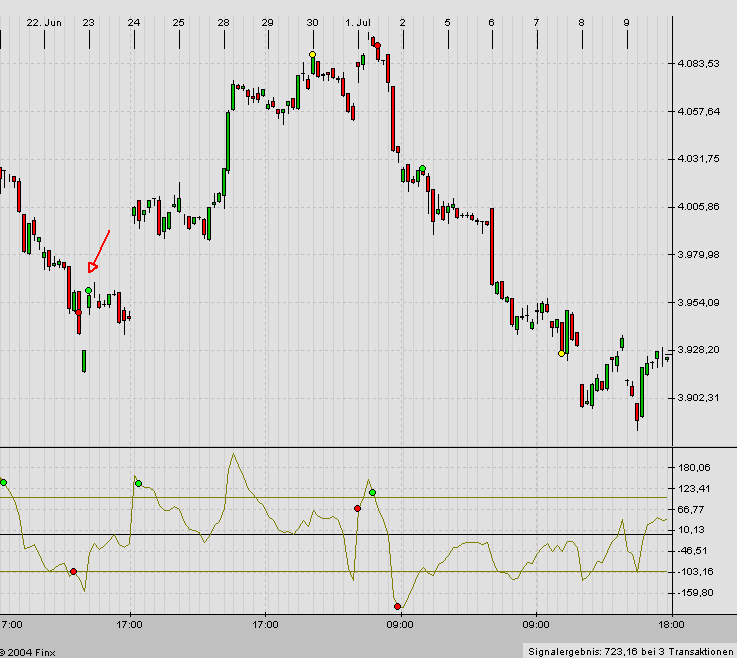Screen dimensions: 737x658
Task: Select the -159,80 indicator scale label
Action: (x=694, y=593)
